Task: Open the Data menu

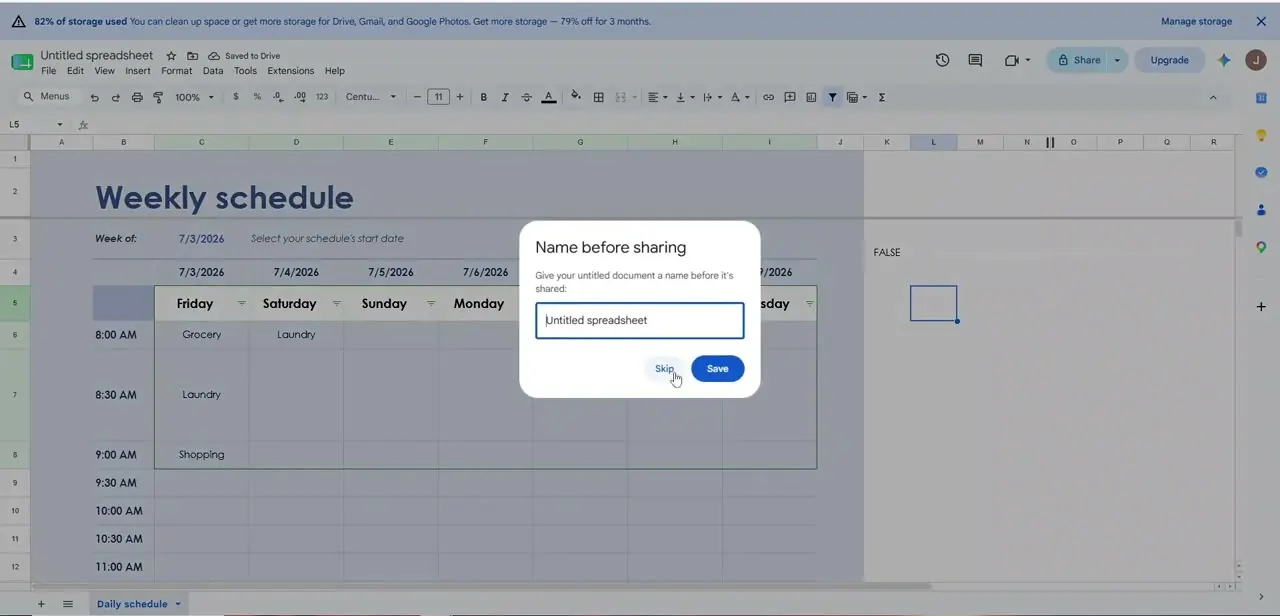Action: 213,71
